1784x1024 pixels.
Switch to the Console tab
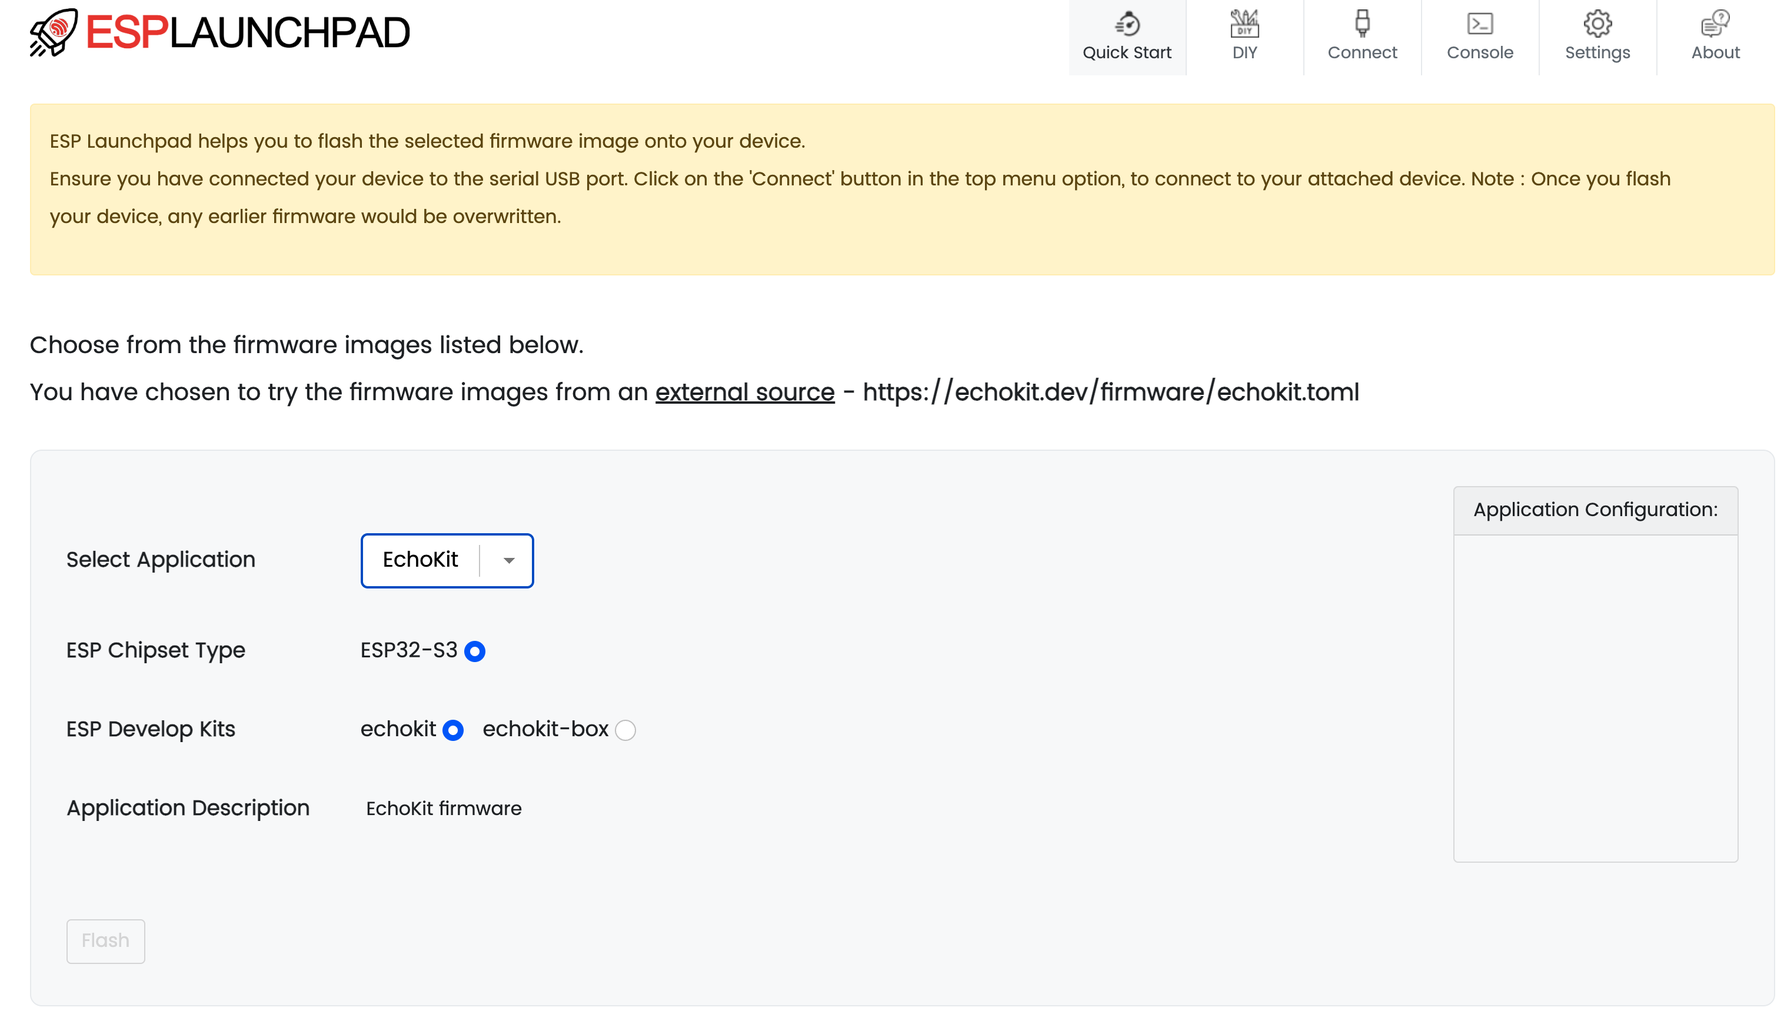tap(1479, 37)
